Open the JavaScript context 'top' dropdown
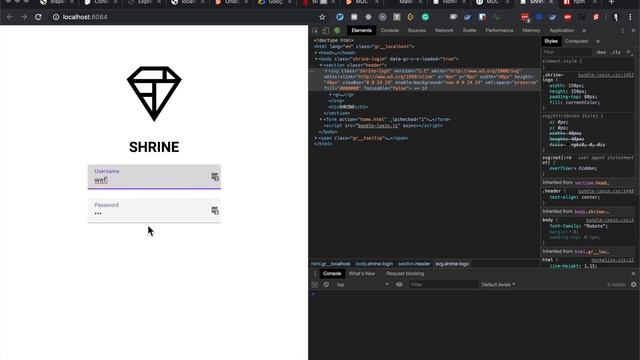 [x=362, y=284]
